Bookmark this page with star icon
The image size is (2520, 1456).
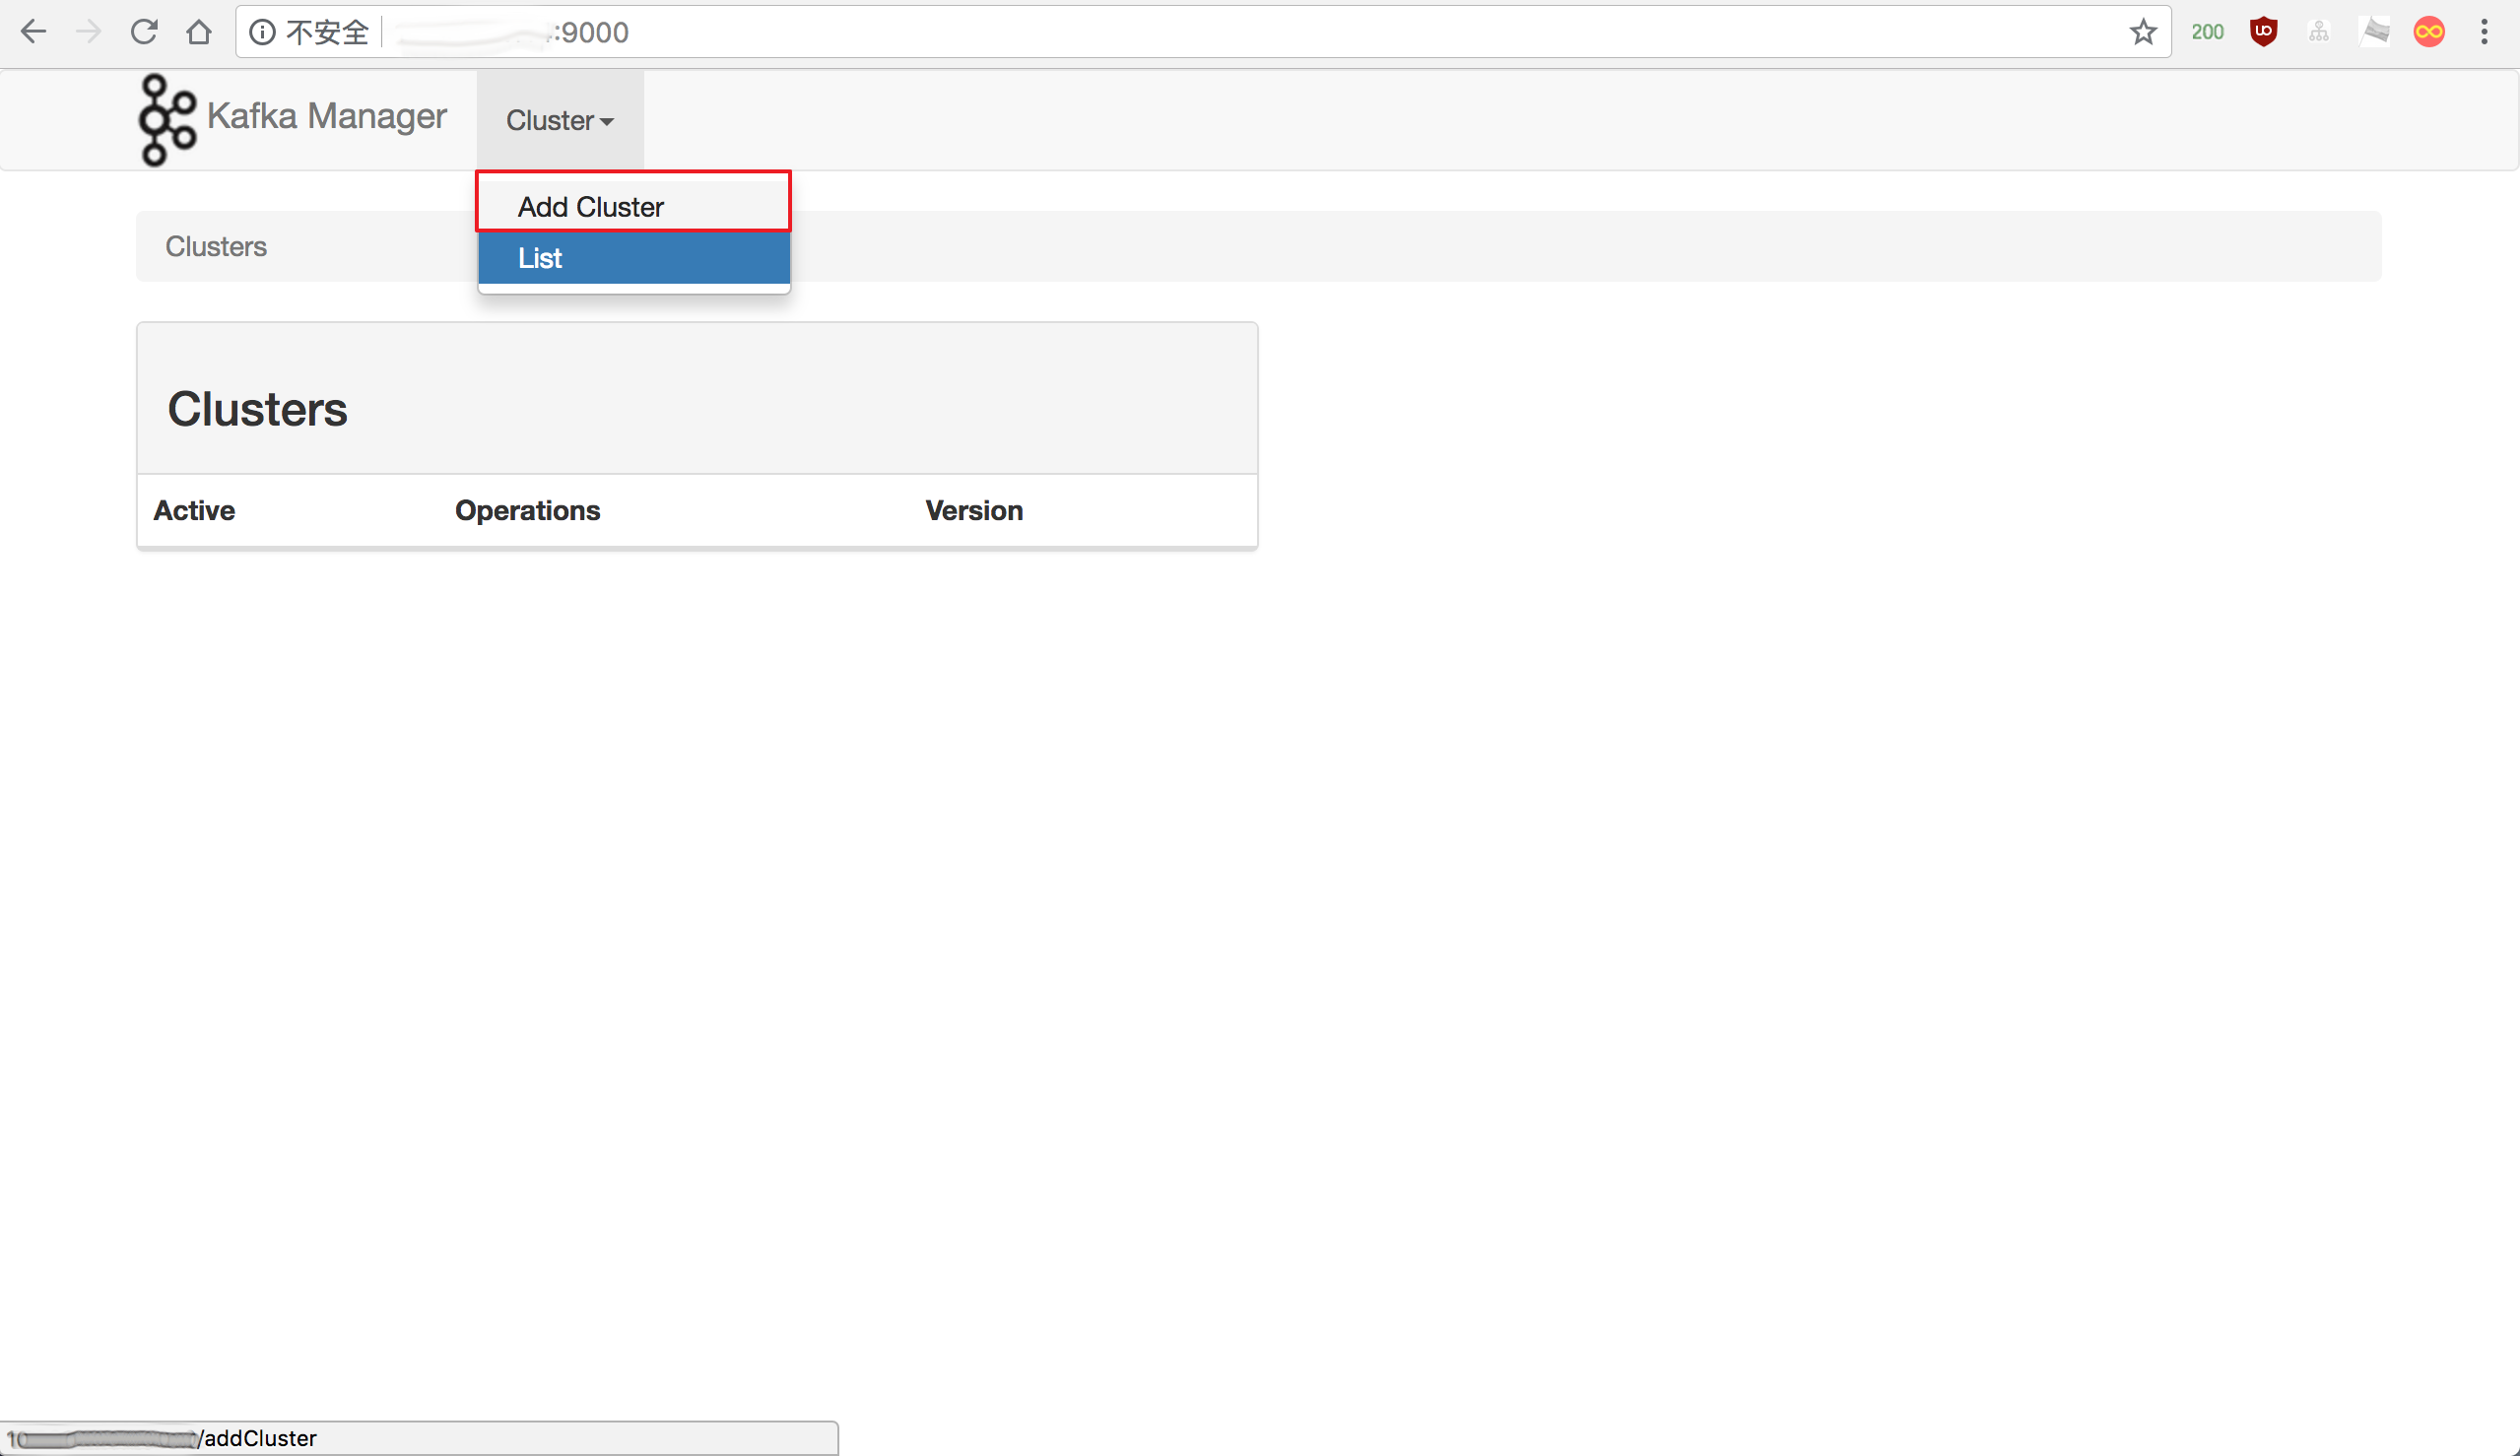click(x=2142, y=32)
